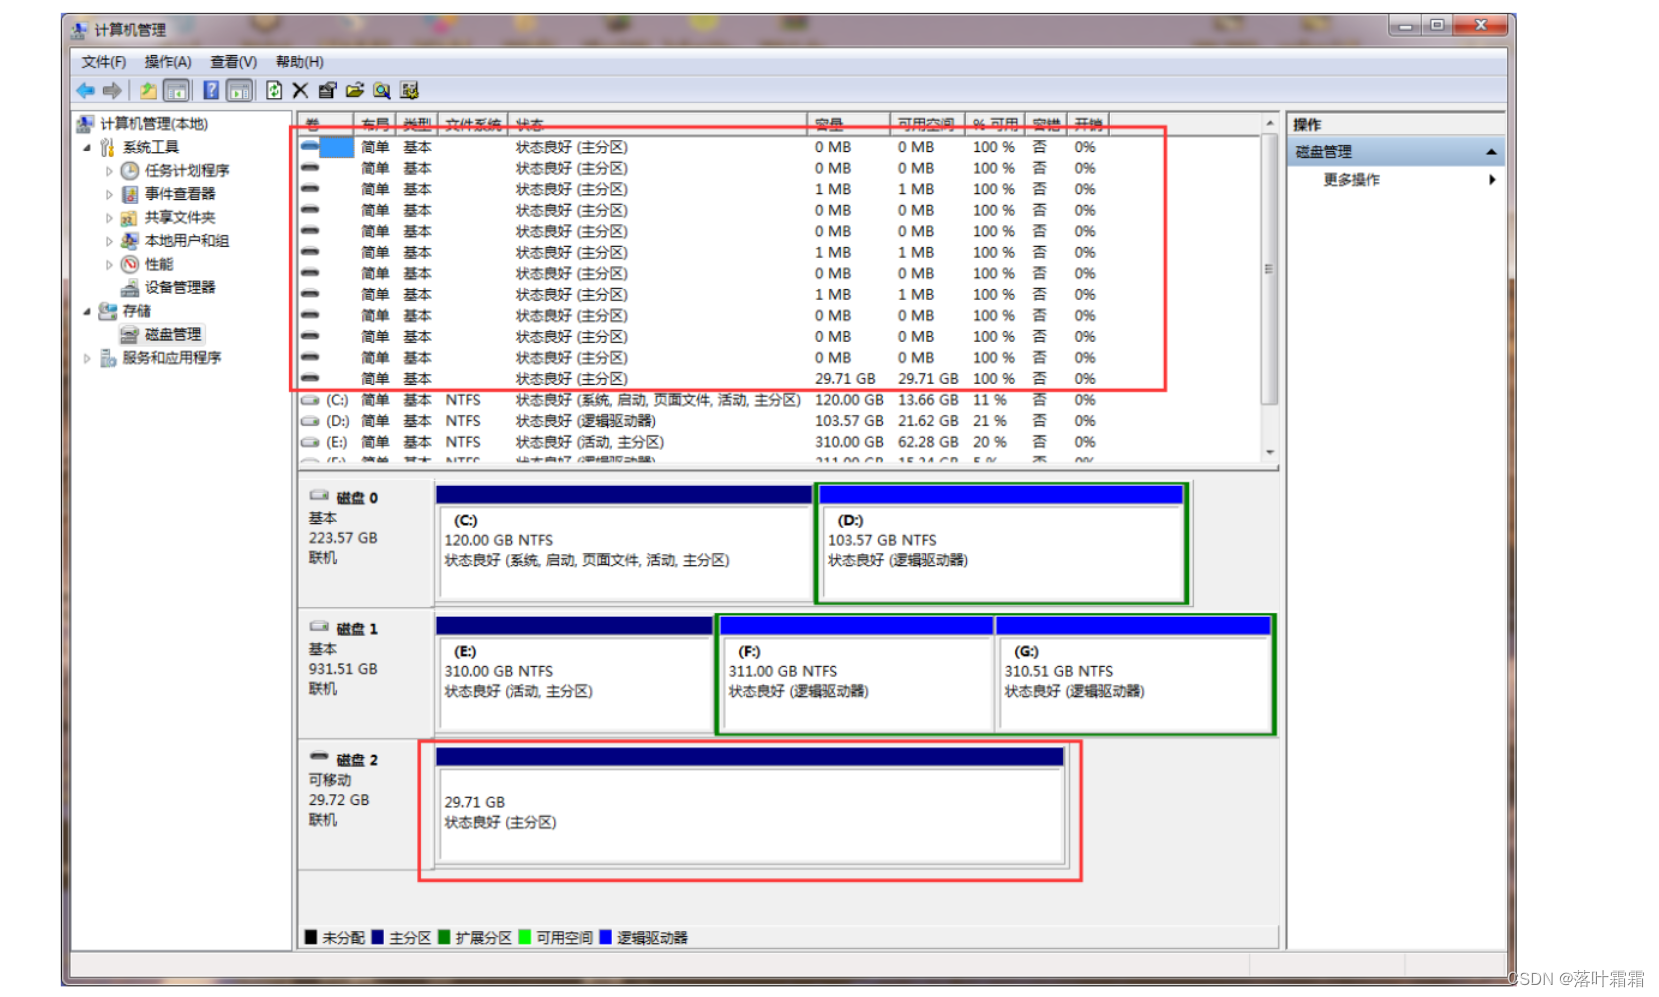1659x997 pixels.
Task: Collapse the 存储 tree node
Action: (87, 311)
